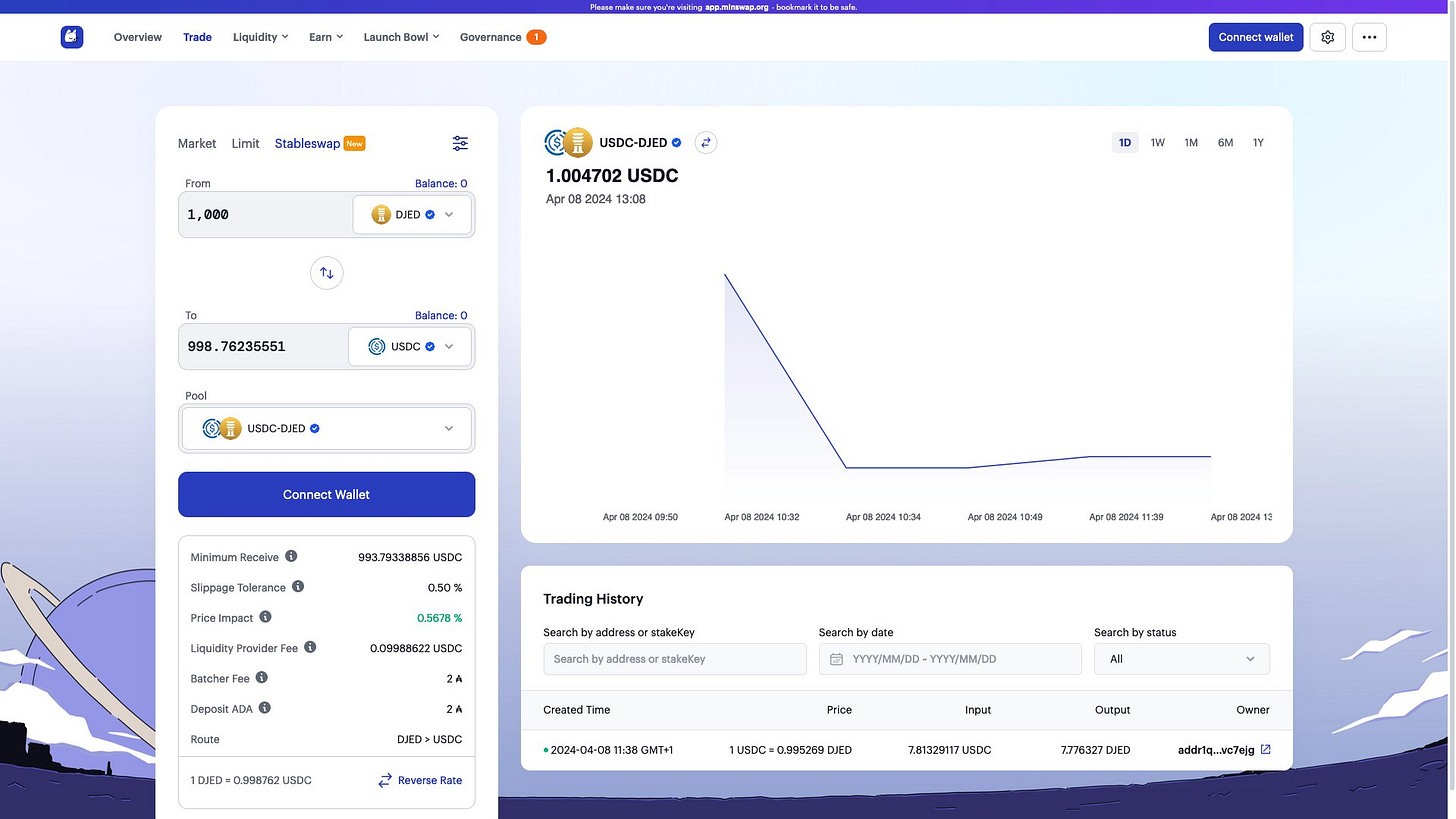Viewport: 1456px width, 819px height.
Task: Open owner address addr1q...vc7ejg
Action: click(x=1216, y=749)
